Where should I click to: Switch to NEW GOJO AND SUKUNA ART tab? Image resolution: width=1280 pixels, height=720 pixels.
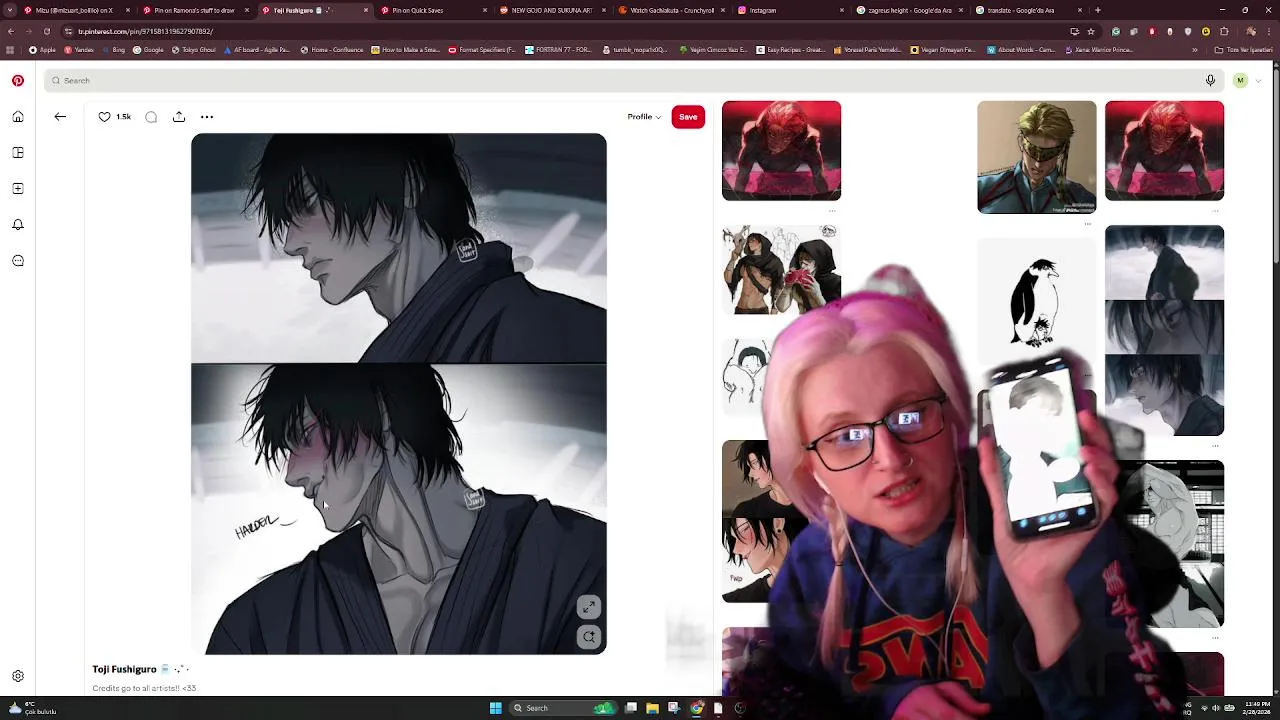[552, 10]
